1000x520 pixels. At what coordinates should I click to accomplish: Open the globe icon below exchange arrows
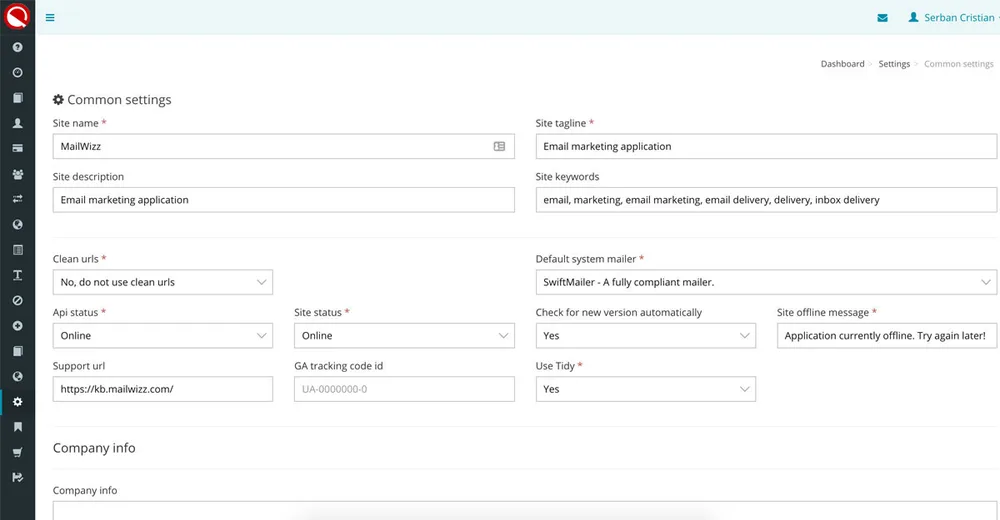18,225
